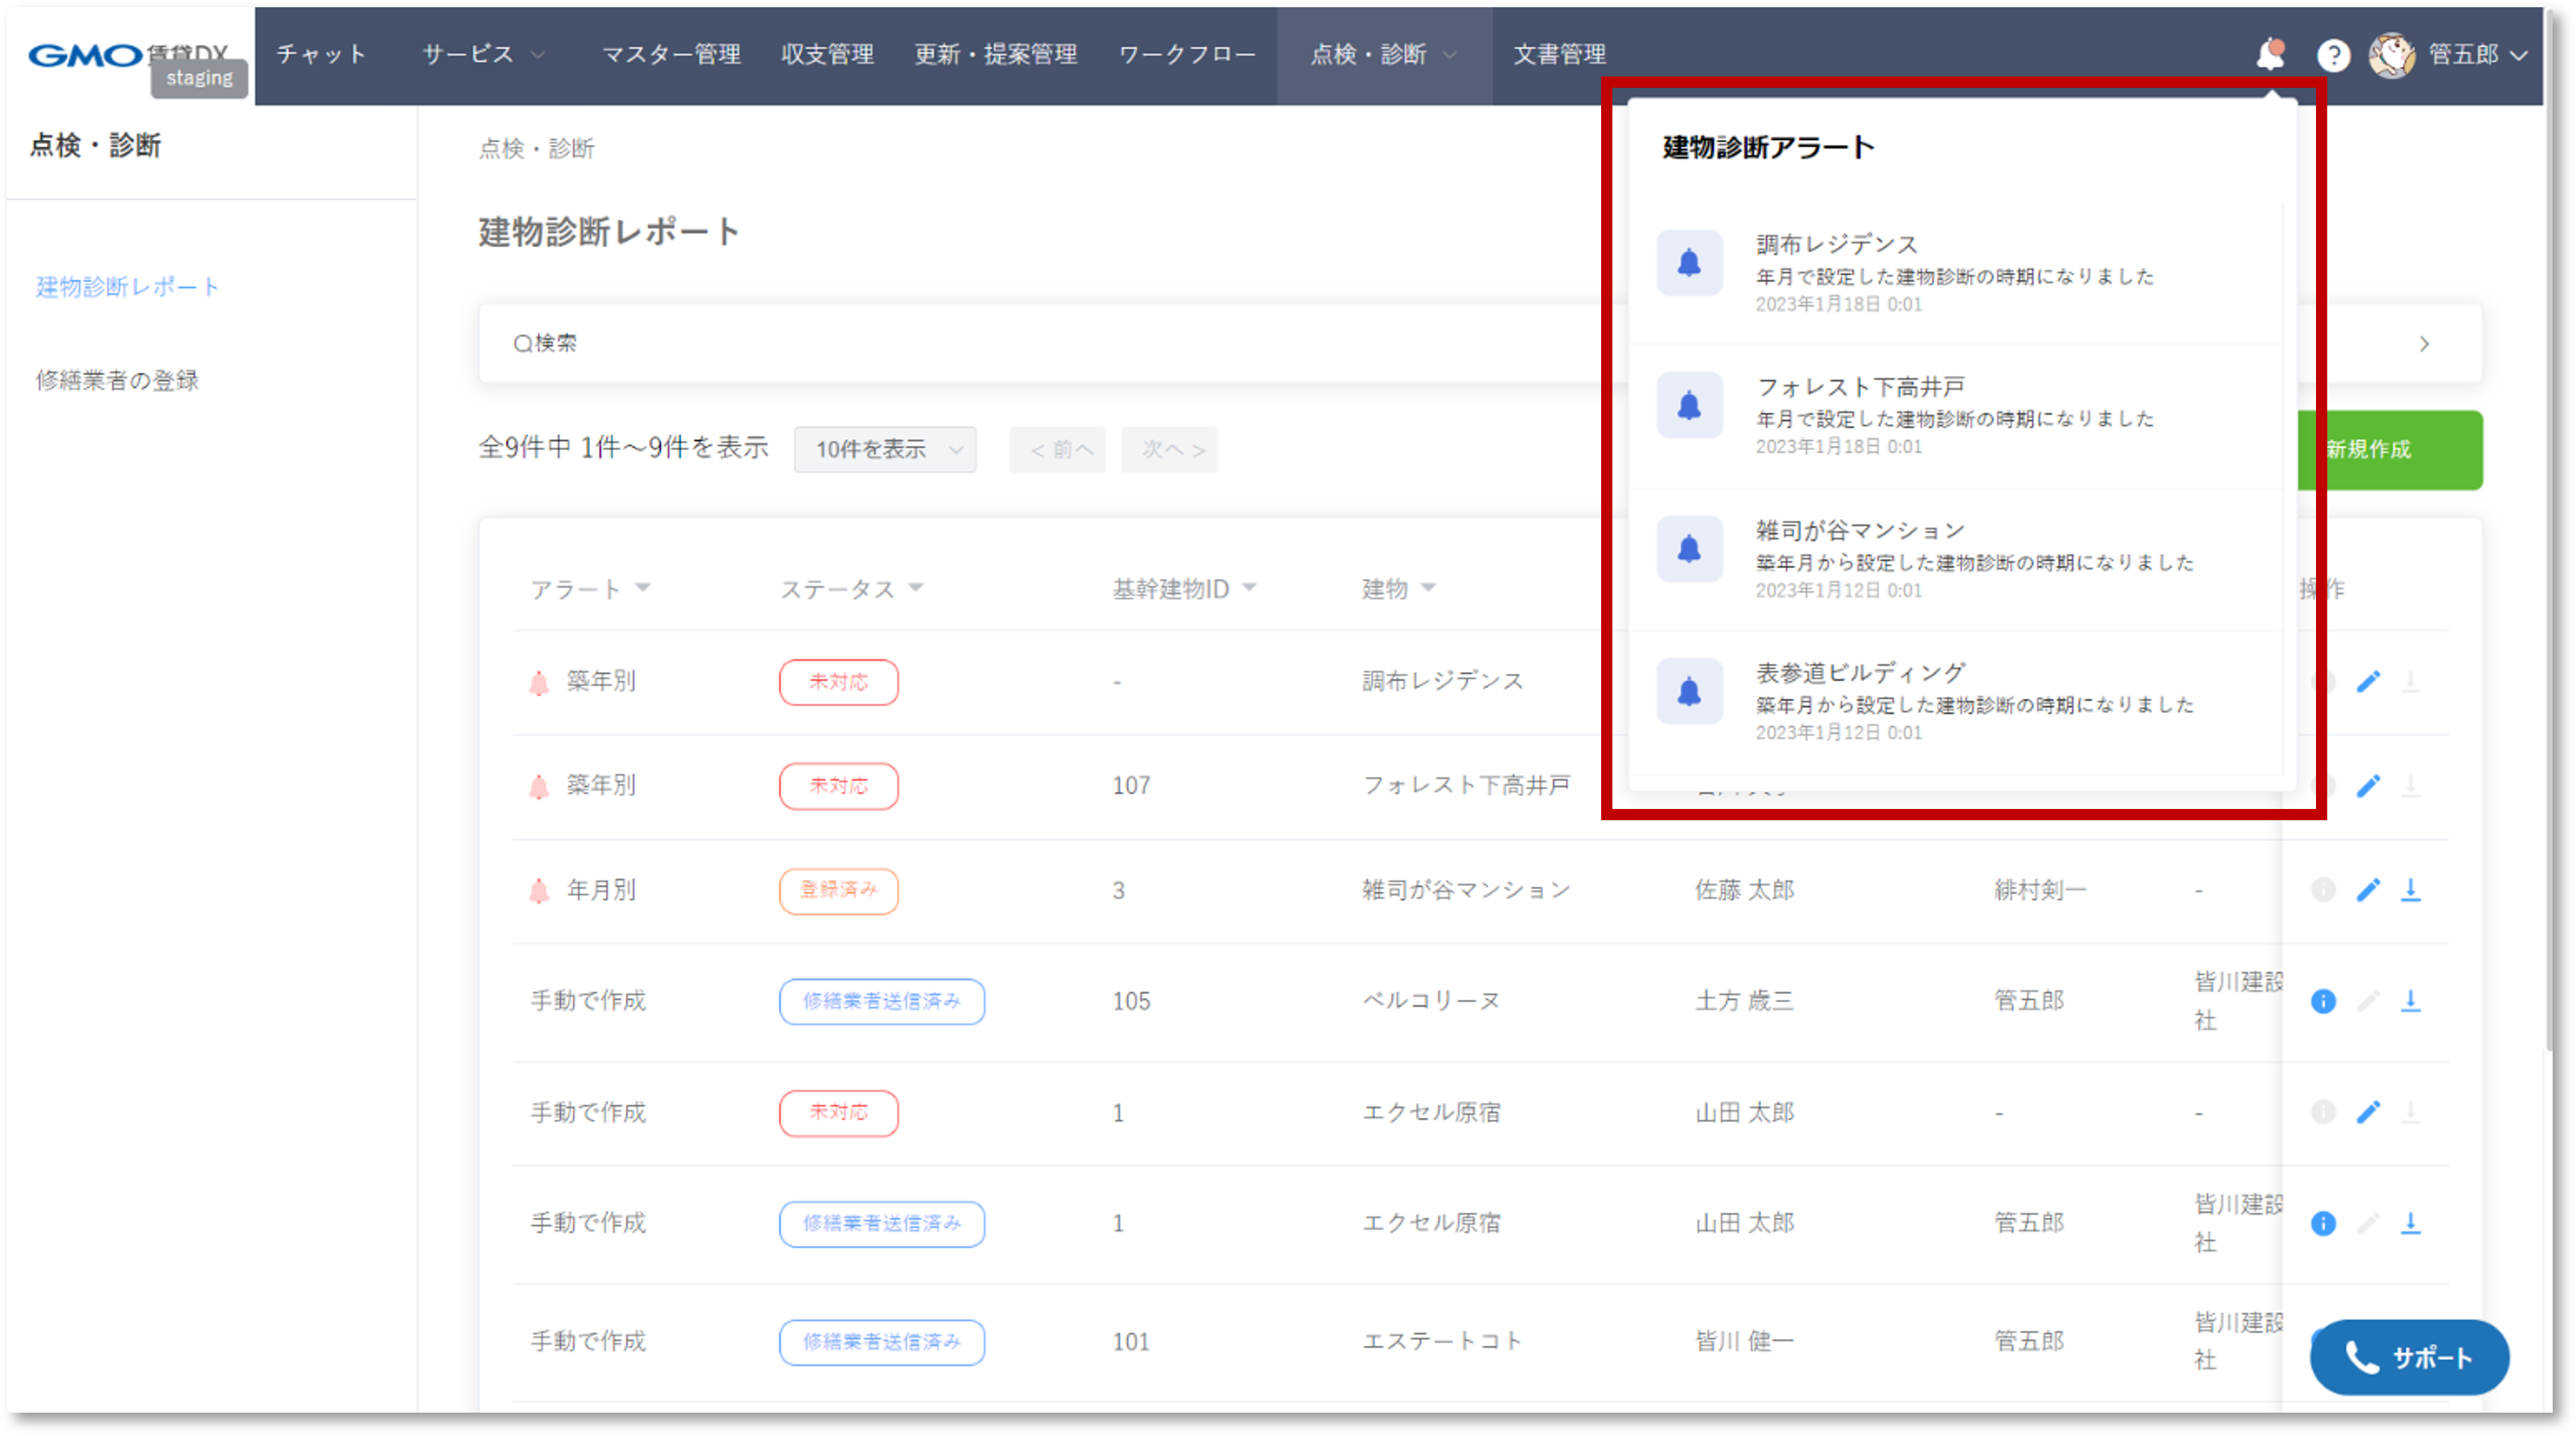Image resolution: width=2576 pixels, height=1436 pixels.
Task: Download the エステートコト report via download icon
Action: coord(2412,1342)
